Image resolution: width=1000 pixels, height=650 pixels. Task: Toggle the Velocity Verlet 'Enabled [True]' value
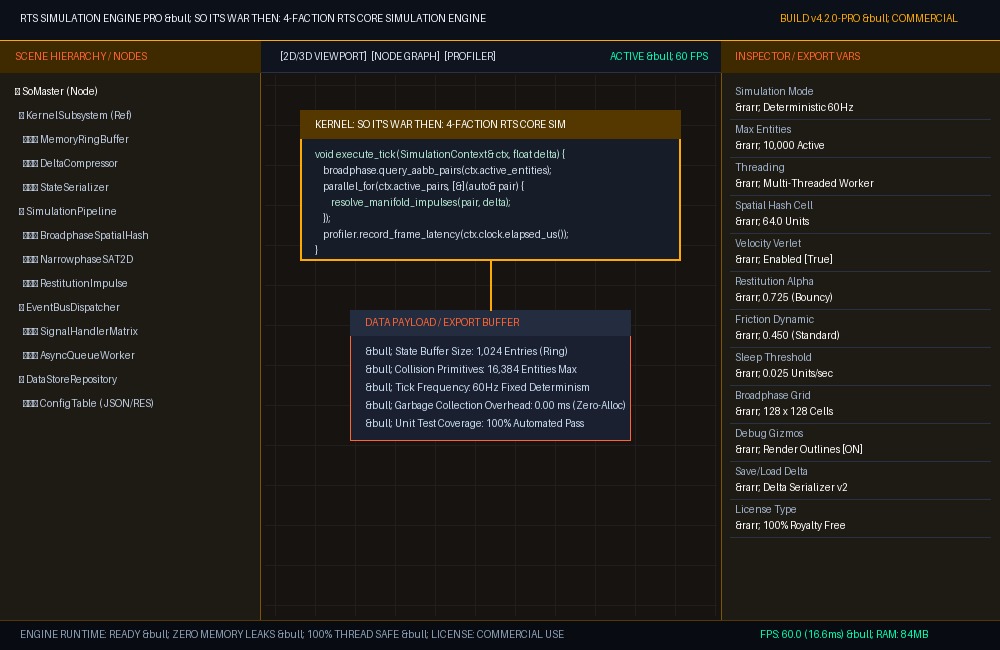[x=784, y=259]
